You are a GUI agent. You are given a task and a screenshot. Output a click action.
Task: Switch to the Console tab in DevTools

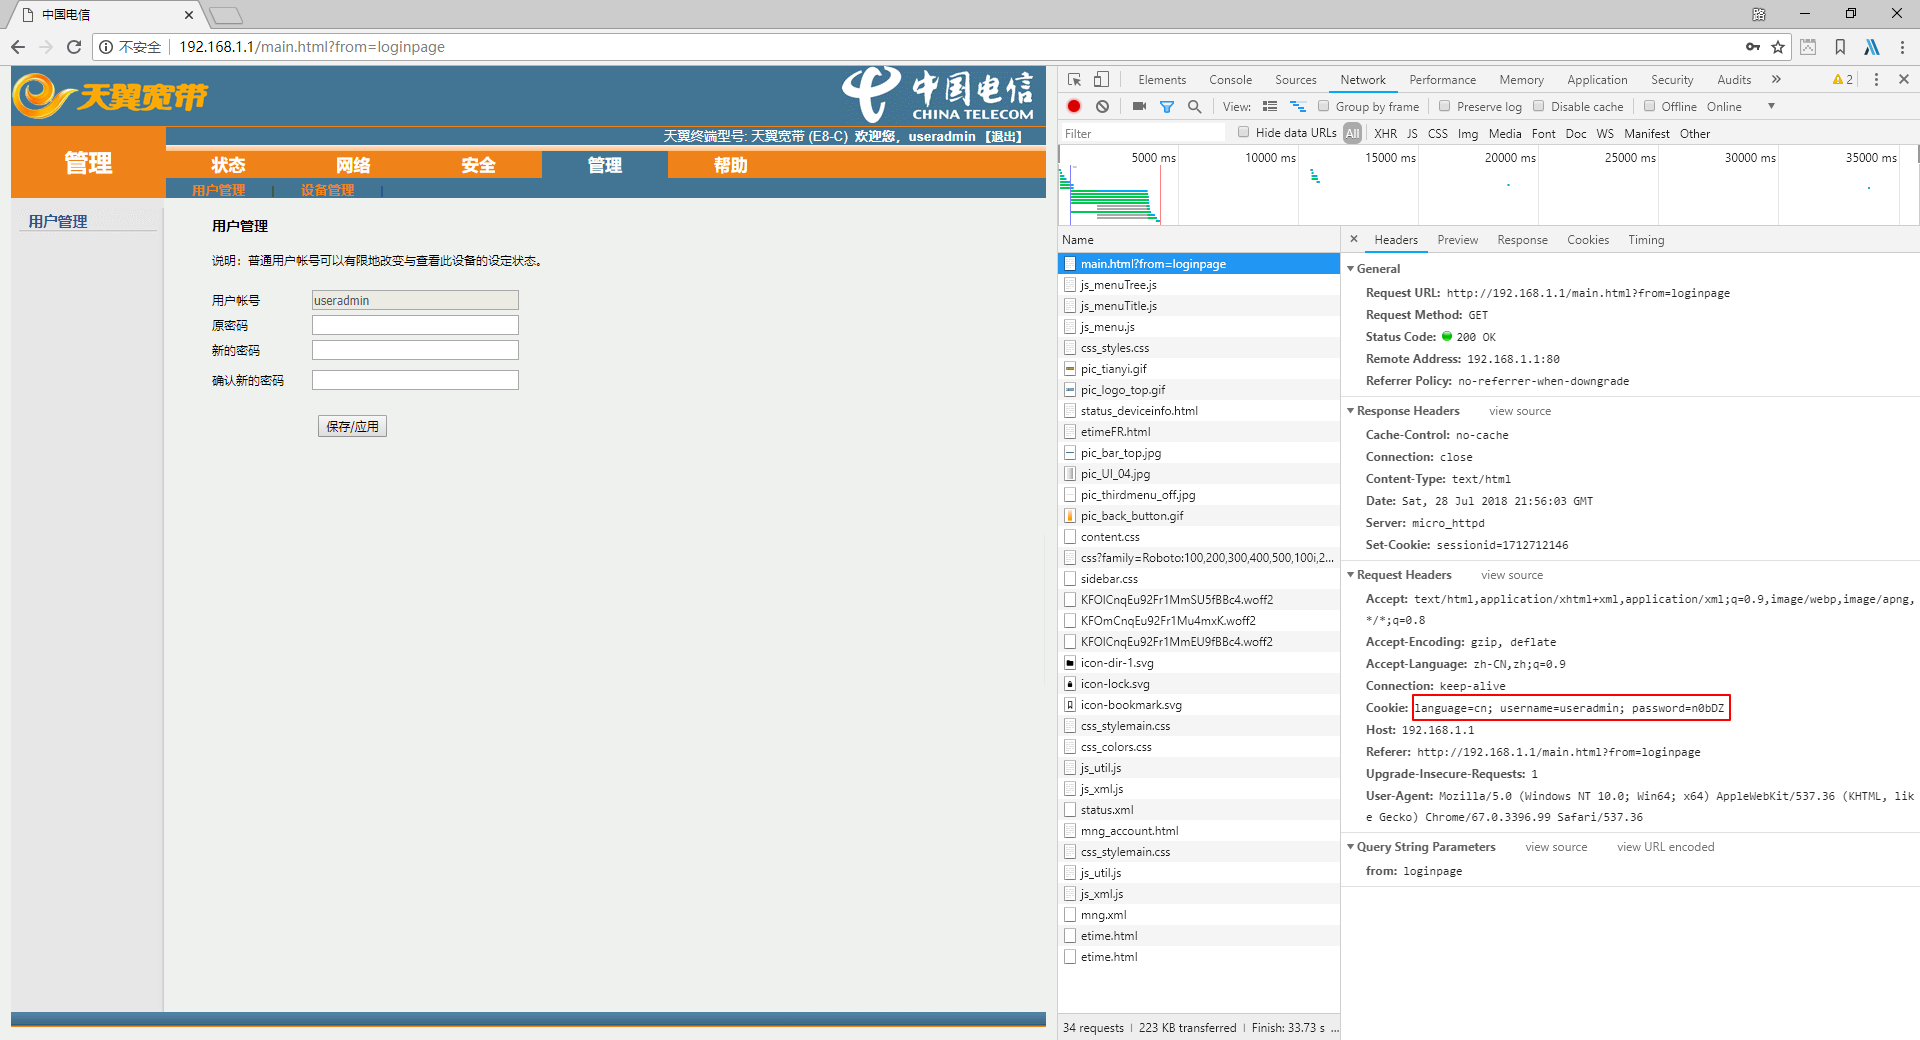point(1230,80)
